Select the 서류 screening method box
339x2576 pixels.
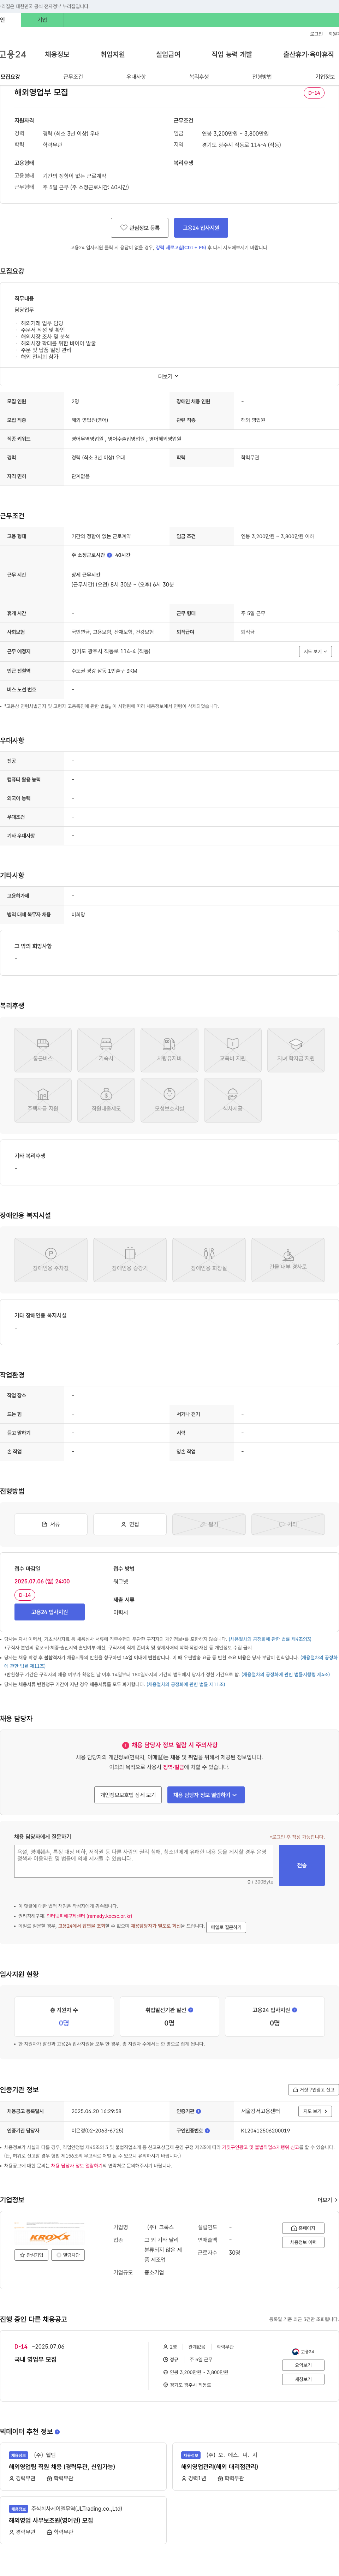click(51, 1524)
